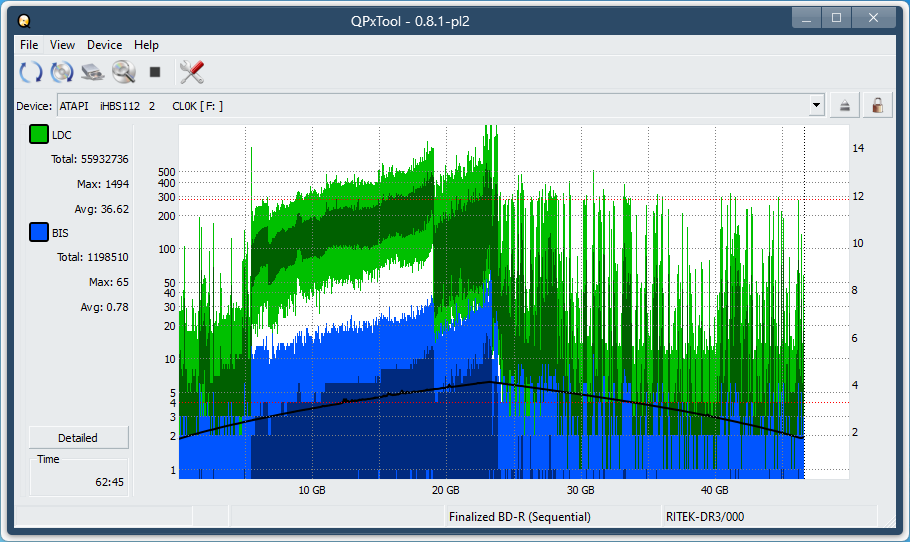The height and width of the screenshot is (542, 910).
Task: Click the drive device info icon
Action: [x=92, y=72]
